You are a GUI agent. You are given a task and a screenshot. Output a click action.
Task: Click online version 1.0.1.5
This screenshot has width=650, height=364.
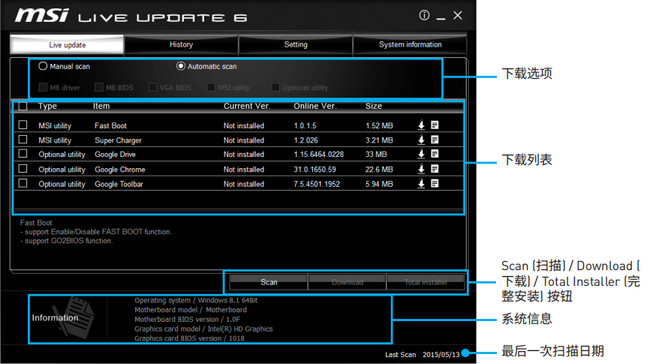pyautogui.click(x=305, y=126)
